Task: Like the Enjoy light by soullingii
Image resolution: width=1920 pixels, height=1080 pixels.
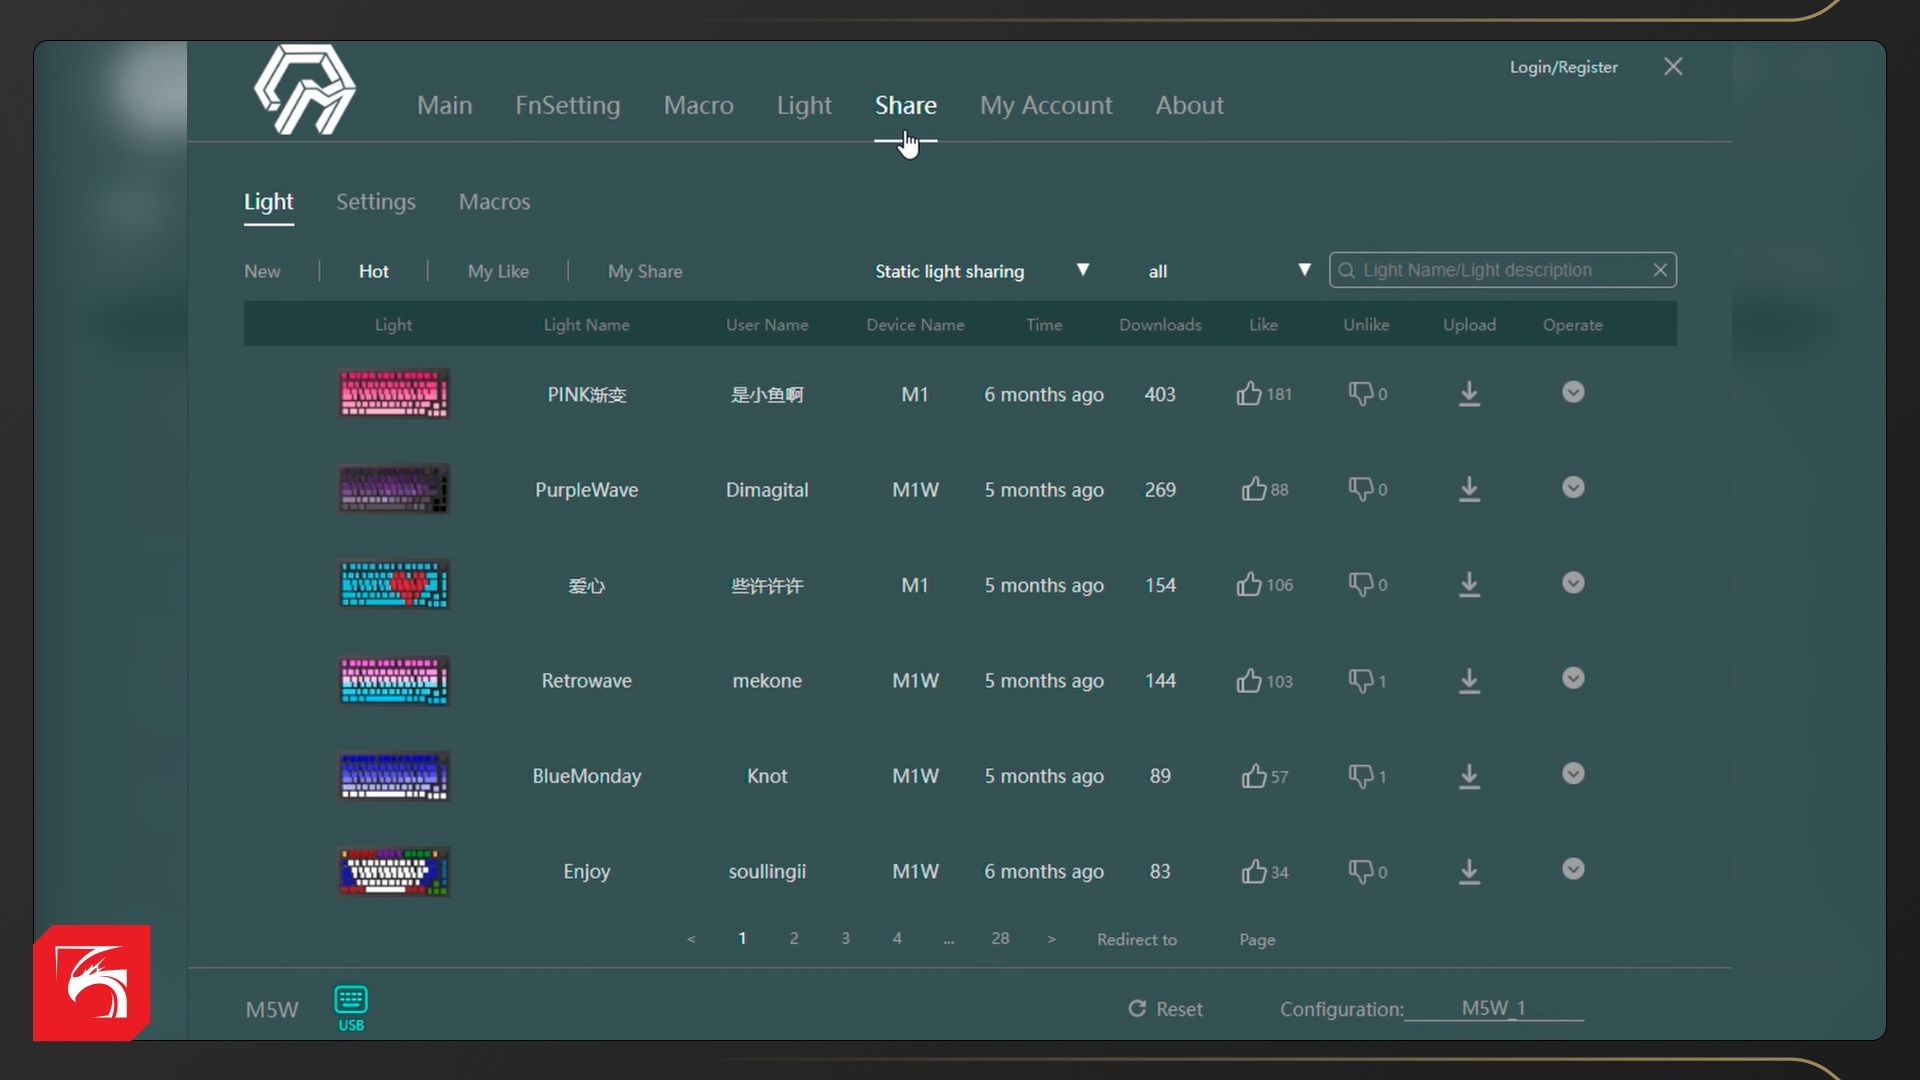Action: (x=1254, y=871)
